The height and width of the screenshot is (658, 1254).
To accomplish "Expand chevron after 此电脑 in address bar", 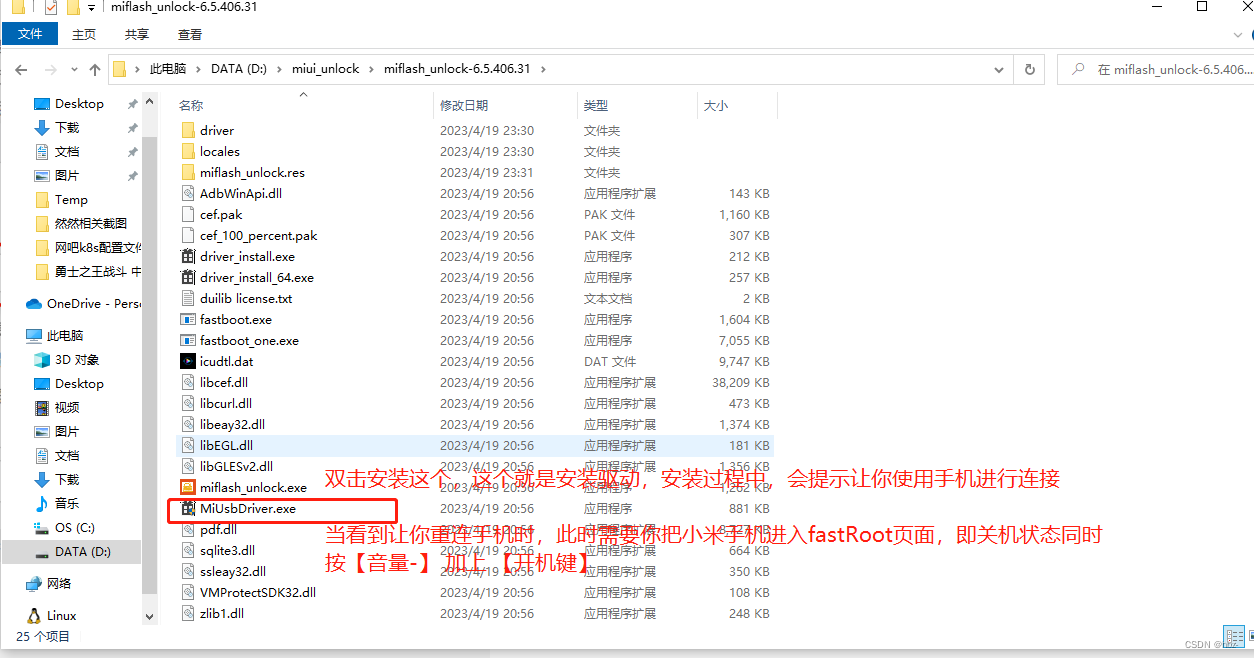I will click(198, 69).
